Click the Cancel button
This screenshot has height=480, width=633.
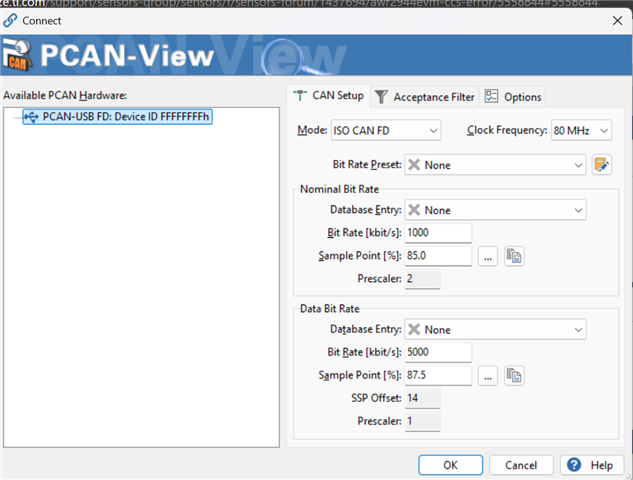pos(521,465)
